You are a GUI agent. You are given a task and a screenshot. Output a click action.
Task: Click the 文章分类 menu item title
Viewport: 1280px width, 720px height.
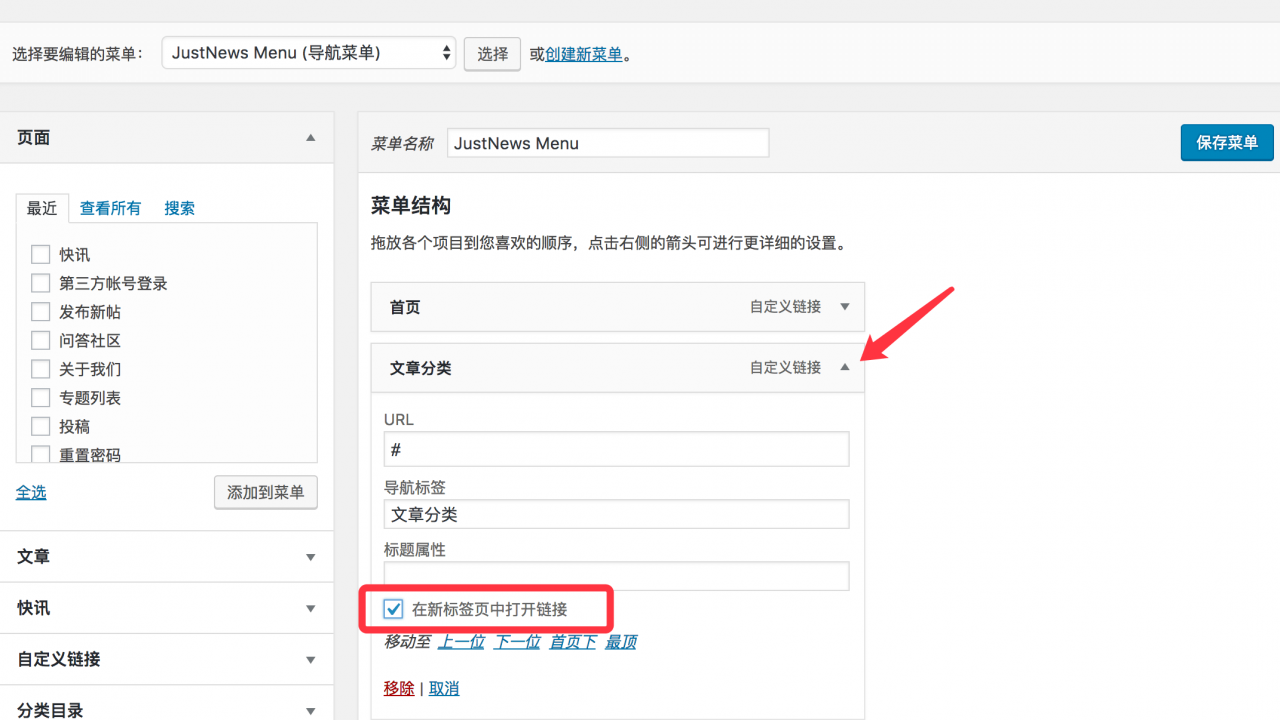point(421,368)
